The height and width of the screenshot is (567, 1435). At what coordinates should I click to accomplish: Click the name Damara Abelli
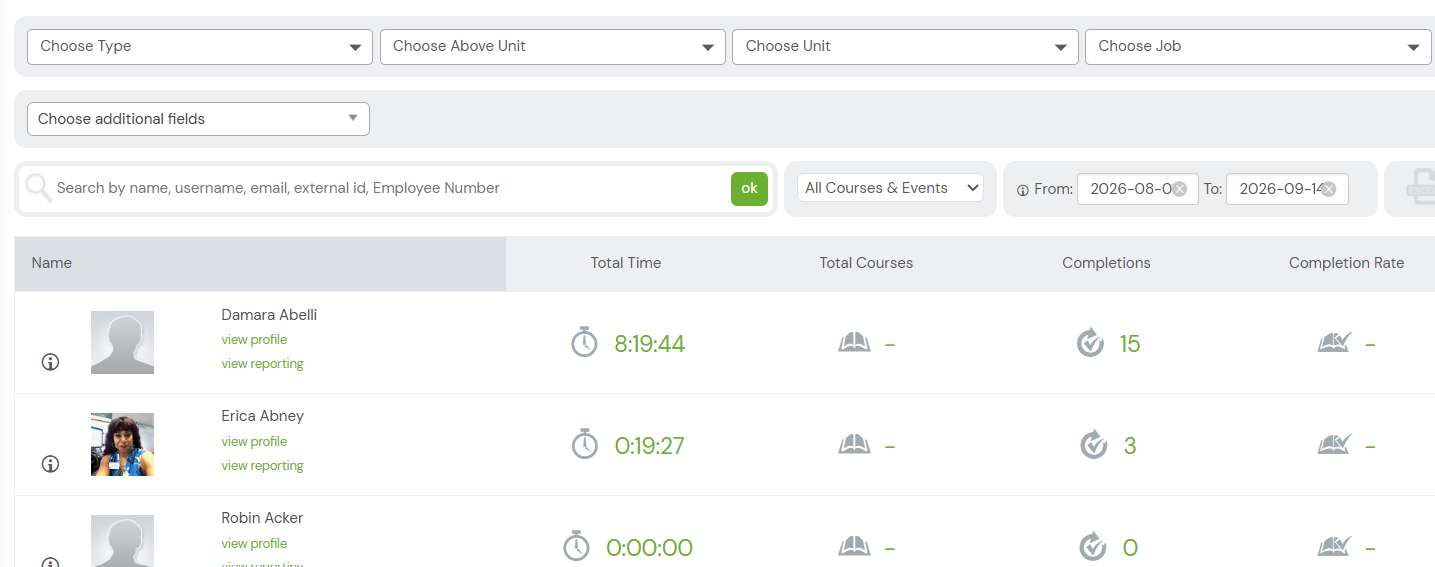(269, 315)
